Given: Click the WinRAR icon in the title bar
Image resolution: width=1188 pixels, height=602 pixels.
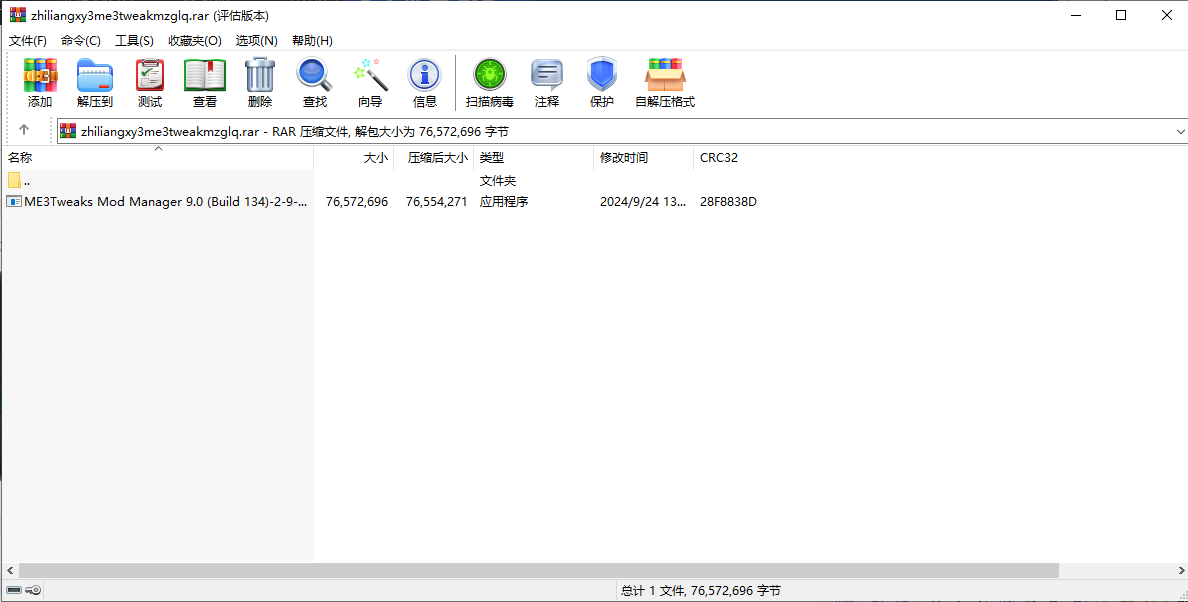Looking at the screenshot, I should pos(17,15).
